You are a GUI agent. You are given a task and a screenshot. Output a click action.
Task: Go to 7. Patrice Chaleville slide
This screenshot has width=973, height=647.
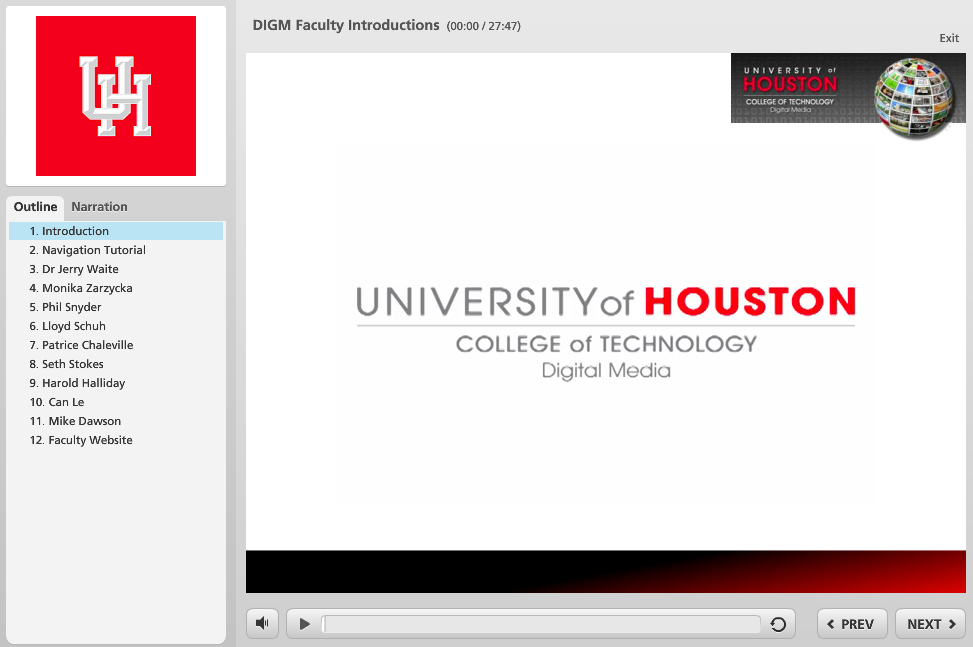point(116,345)
